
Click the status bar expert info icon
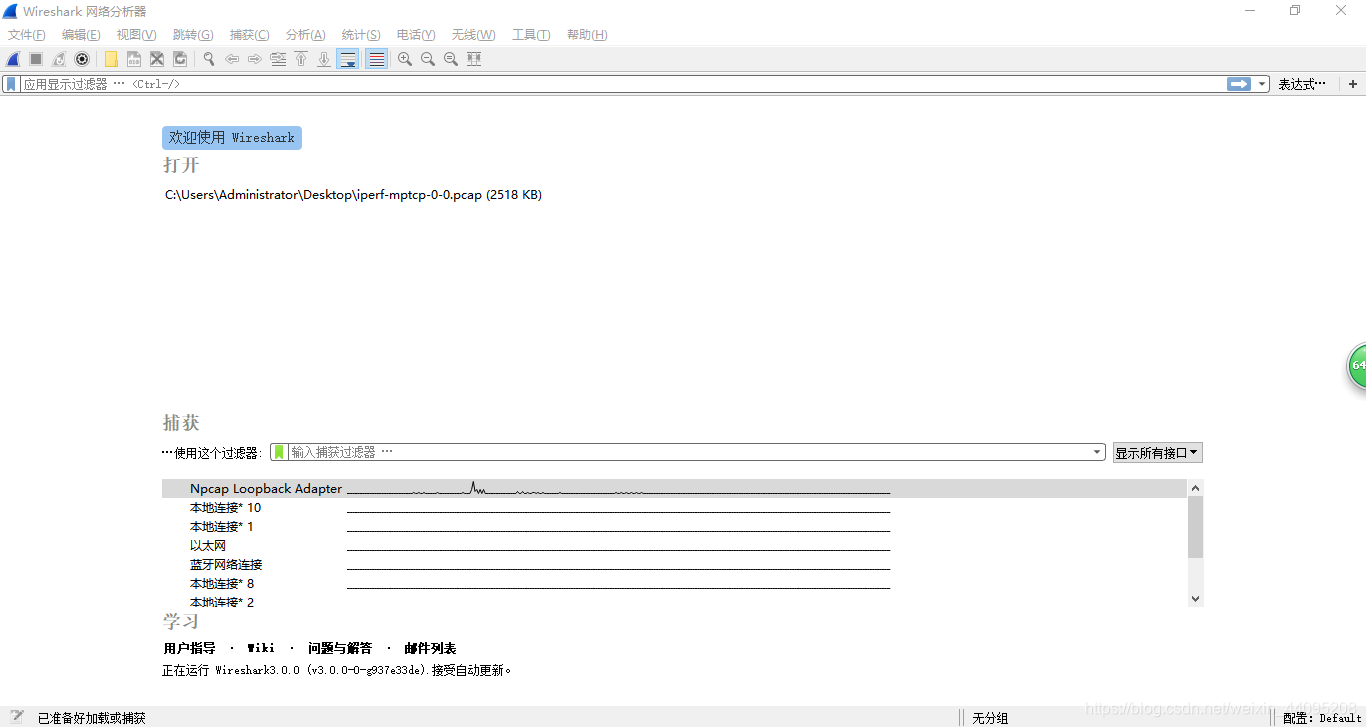[17, 717]
